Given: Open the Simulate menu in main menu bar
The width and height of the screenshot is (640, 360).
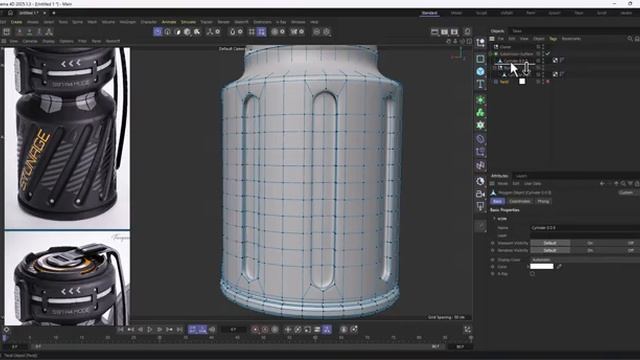Looking at the screenshot, I should click(x=188, y=22).
